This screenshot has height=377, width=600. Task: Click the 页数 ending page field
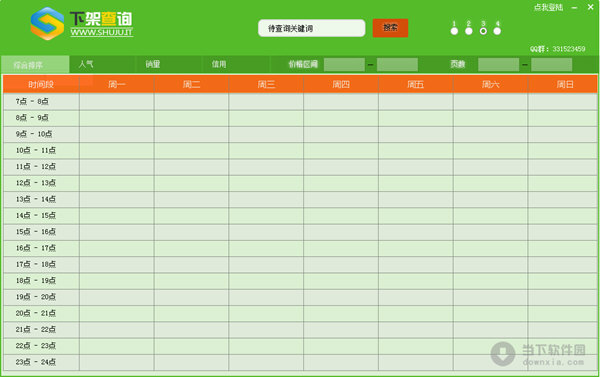551,65
